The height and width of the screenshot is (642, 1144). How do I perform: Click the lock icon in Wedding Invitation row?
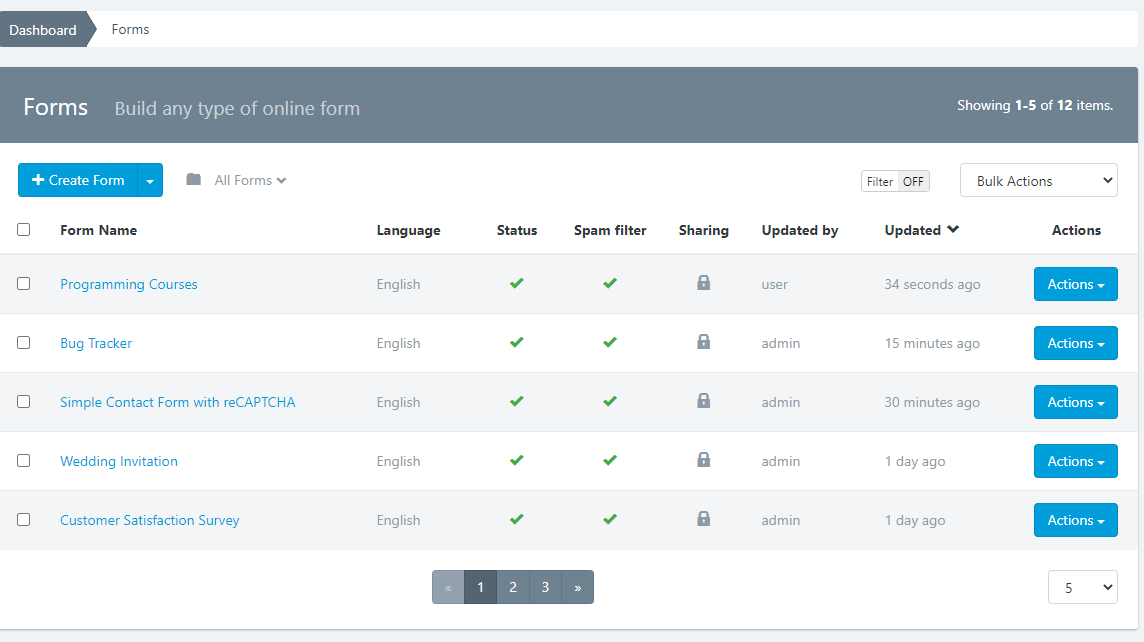(x=703, y=460)
